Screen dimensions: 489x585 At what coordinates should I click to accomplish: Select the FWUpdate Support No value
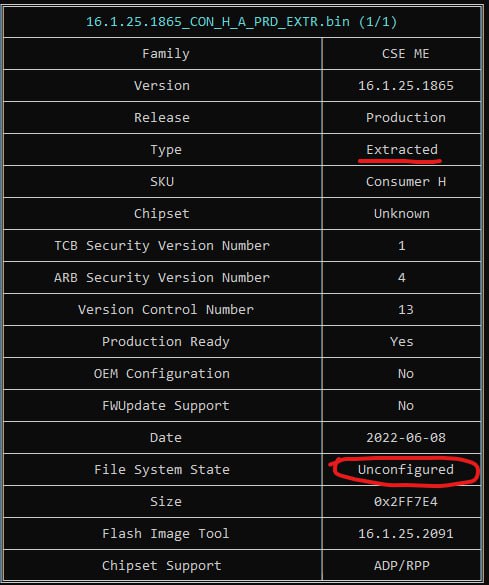[x=405, y=406]
